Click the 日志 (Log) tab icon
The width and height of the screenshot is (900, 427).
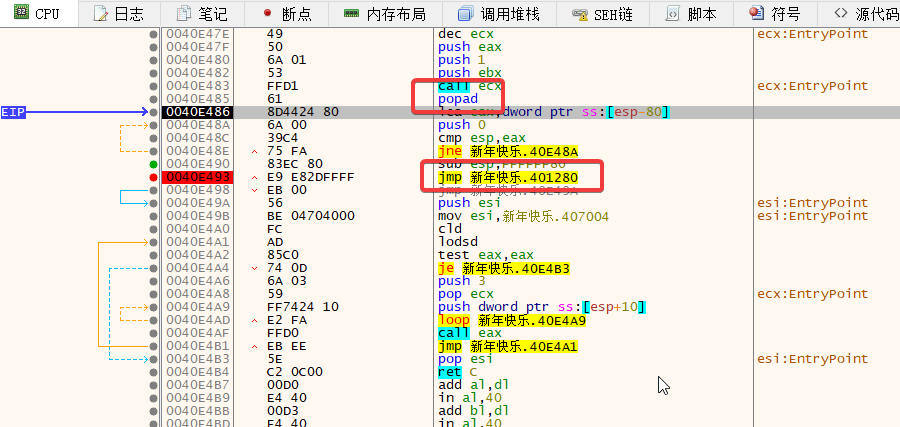click(x=100, y=14)
